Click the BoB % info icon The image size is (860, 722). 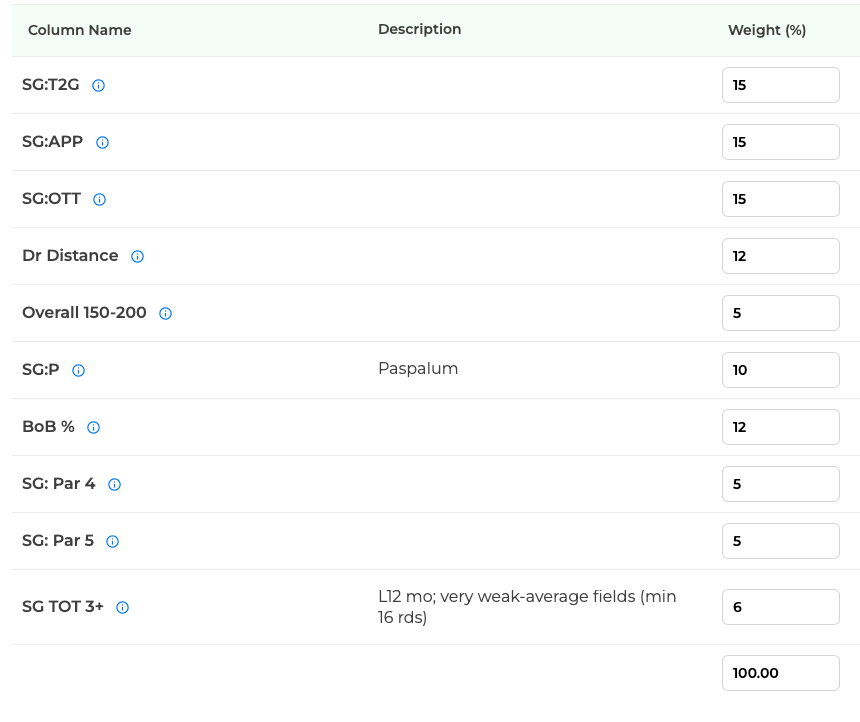pyautogui.click(x=94, y=427)
